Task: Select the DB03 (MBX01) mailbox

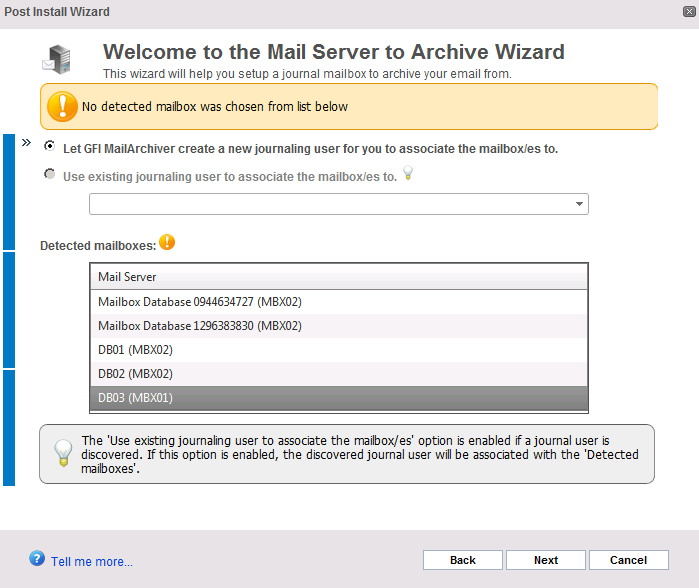Action: (x=339, y=398)
